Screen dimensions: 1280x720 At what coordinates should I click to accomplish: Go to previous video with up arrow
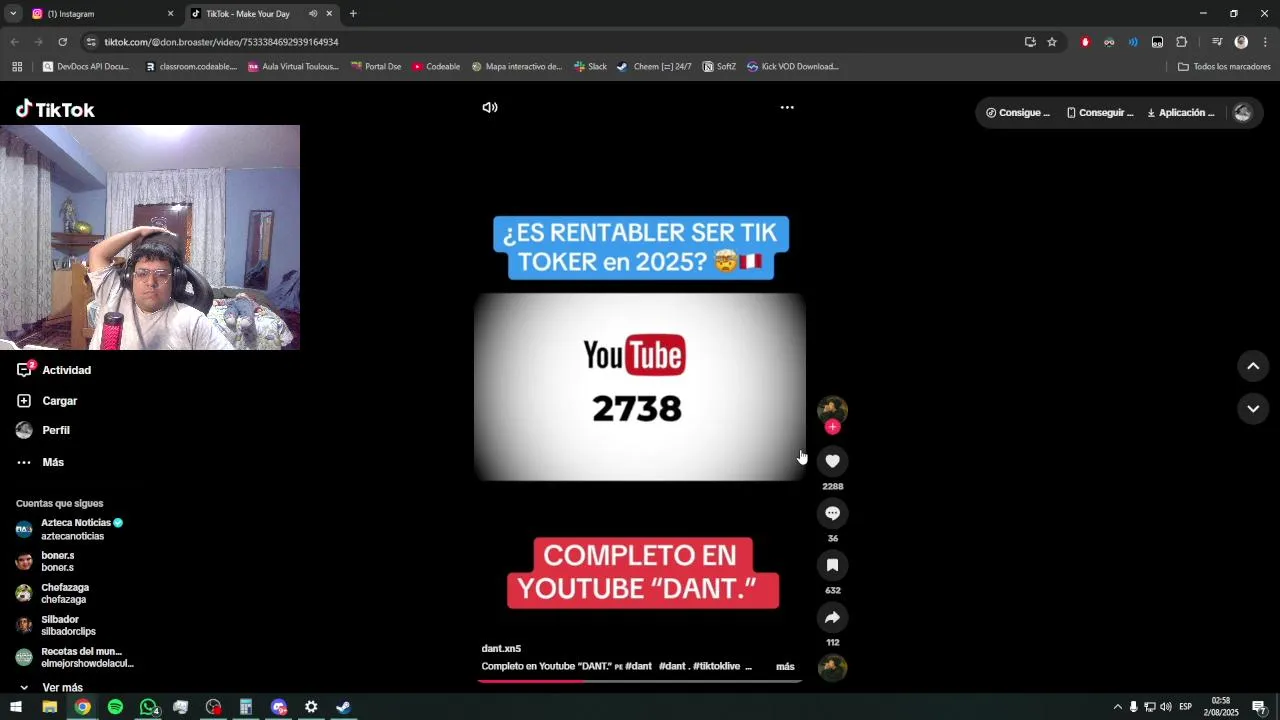point(1253,366)
